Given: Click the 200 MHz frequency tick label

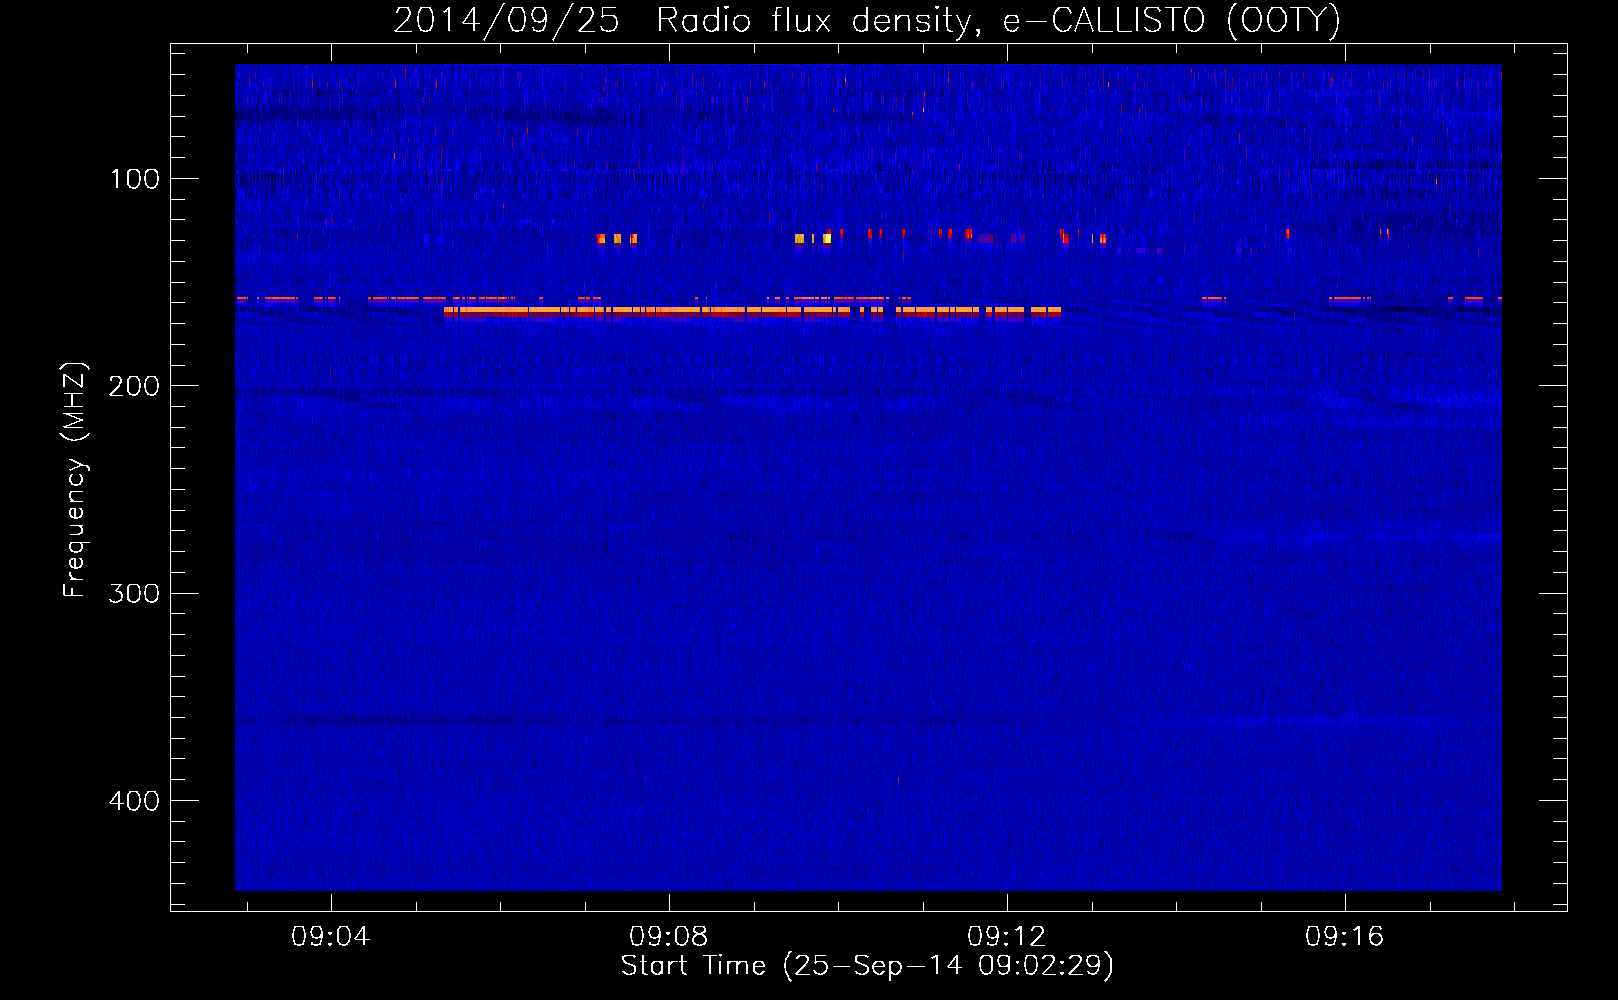Looking at the screenshot, I should (x=134, y=386).
